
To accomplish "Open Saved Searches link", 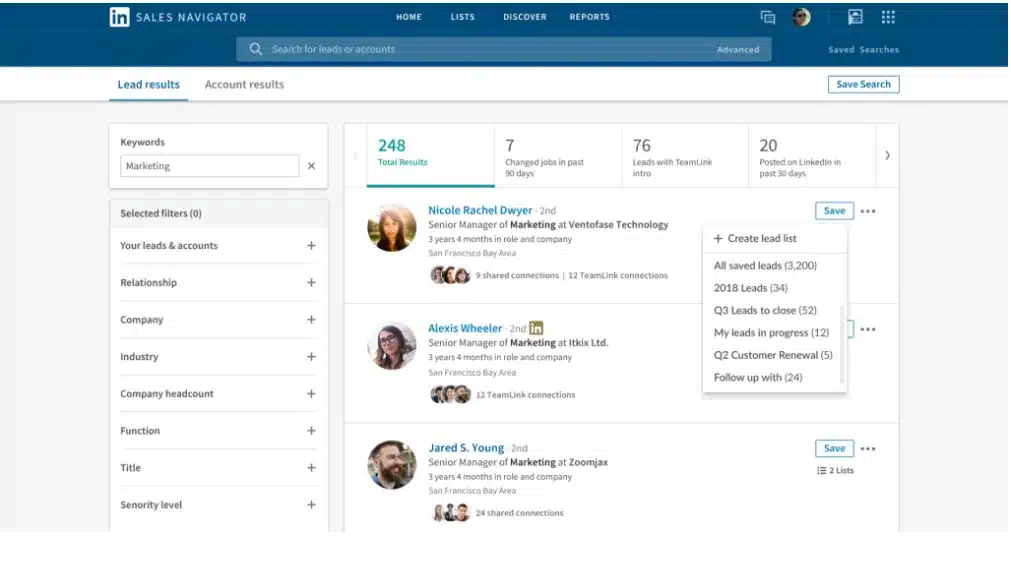I will 863,50.
